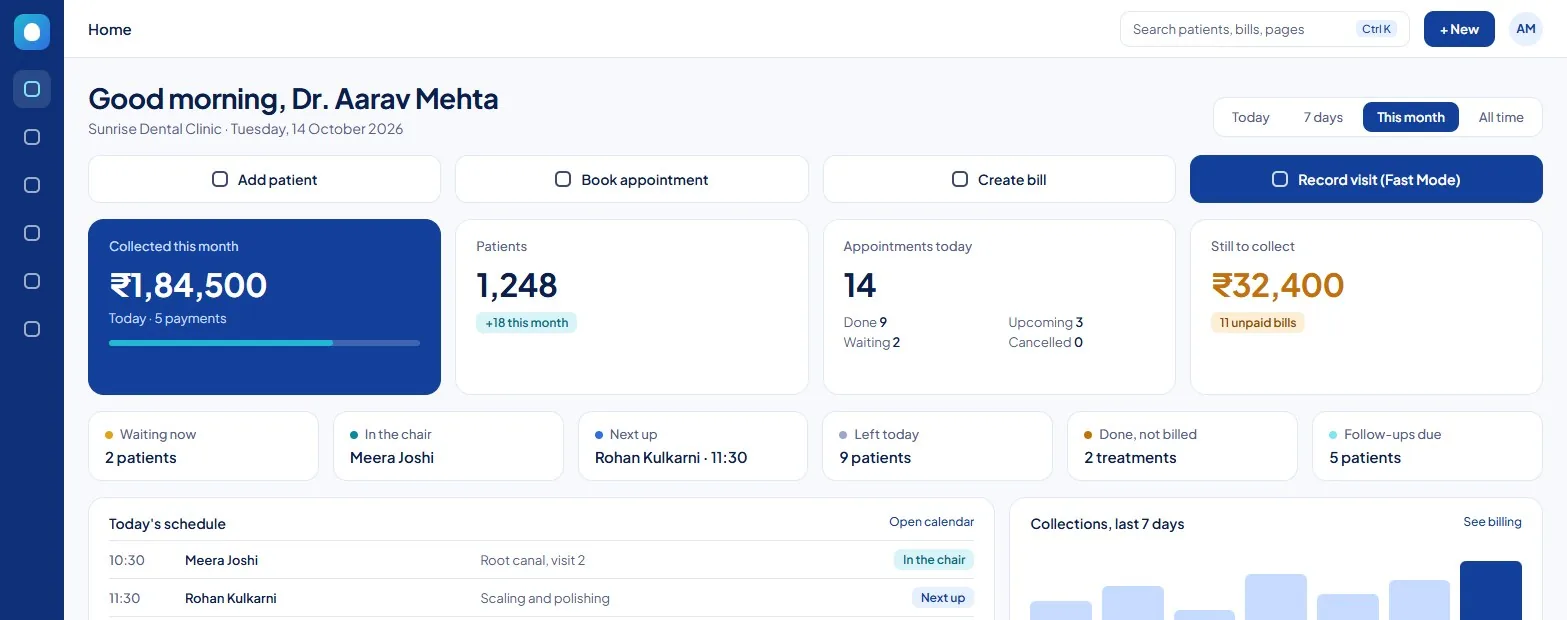This screenshot has width=1567, height=620.
Task: Open calendar from Today's schedule
Action: pyautogui.click(x=931, y=522)
